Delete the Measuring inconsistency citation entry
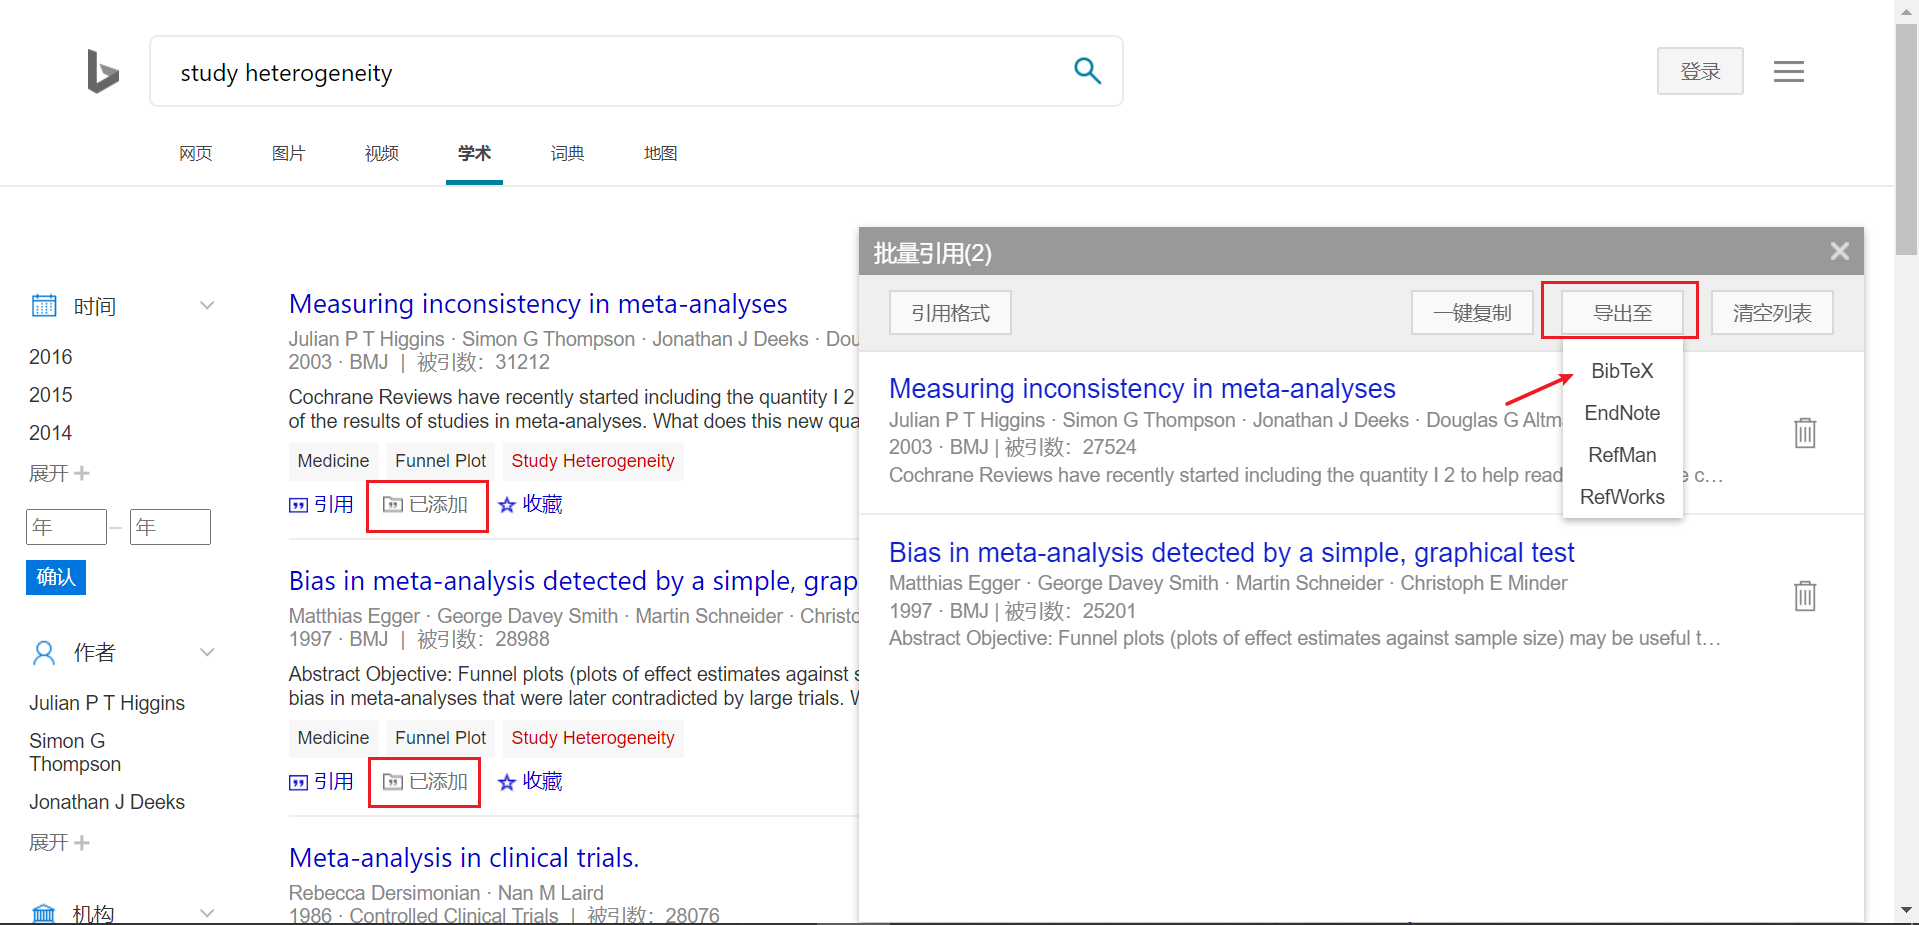The image size is (1919, 925). pyautogui.click(x=1804, y=433)
